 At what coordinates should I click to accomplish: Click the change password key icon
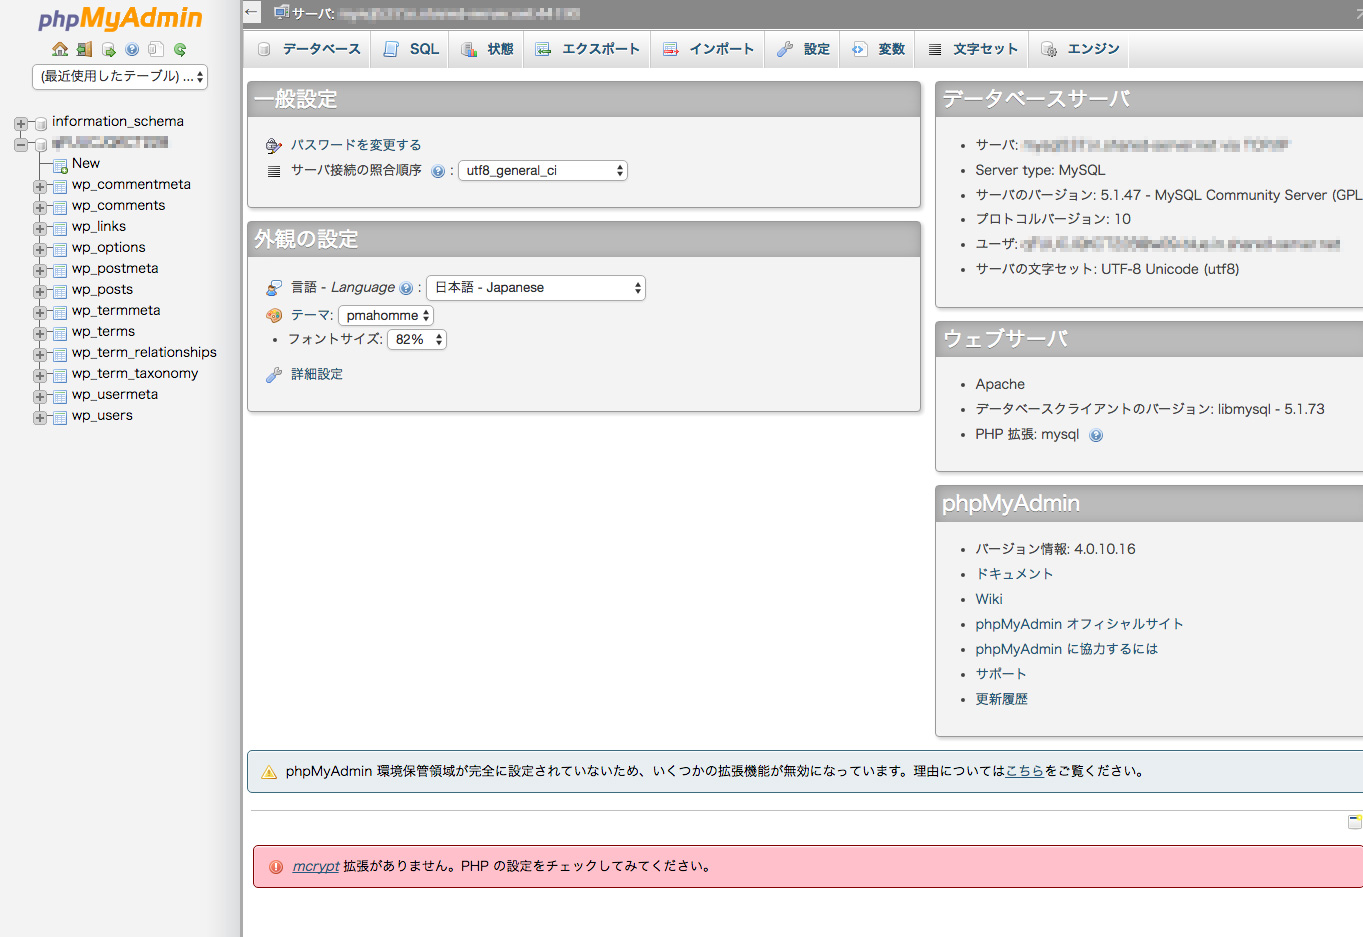[x=274, y=146]
